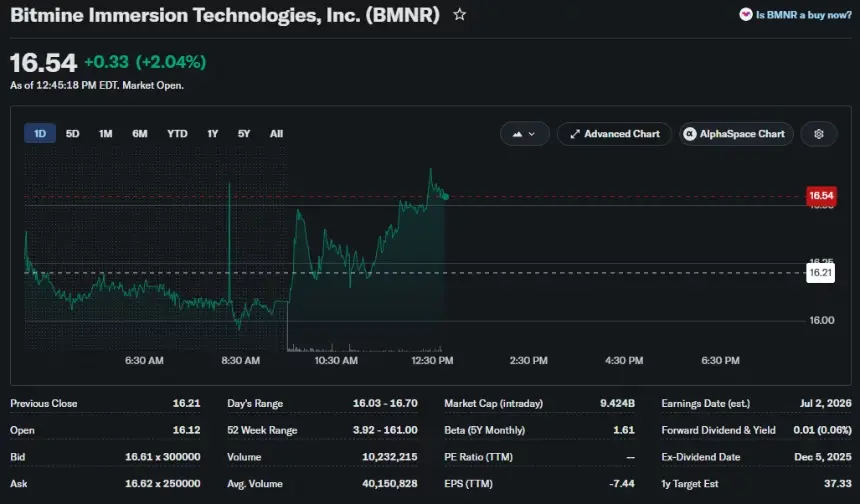
Task: Click the red 16.54 current price label
Action: (x=821, y=196)
